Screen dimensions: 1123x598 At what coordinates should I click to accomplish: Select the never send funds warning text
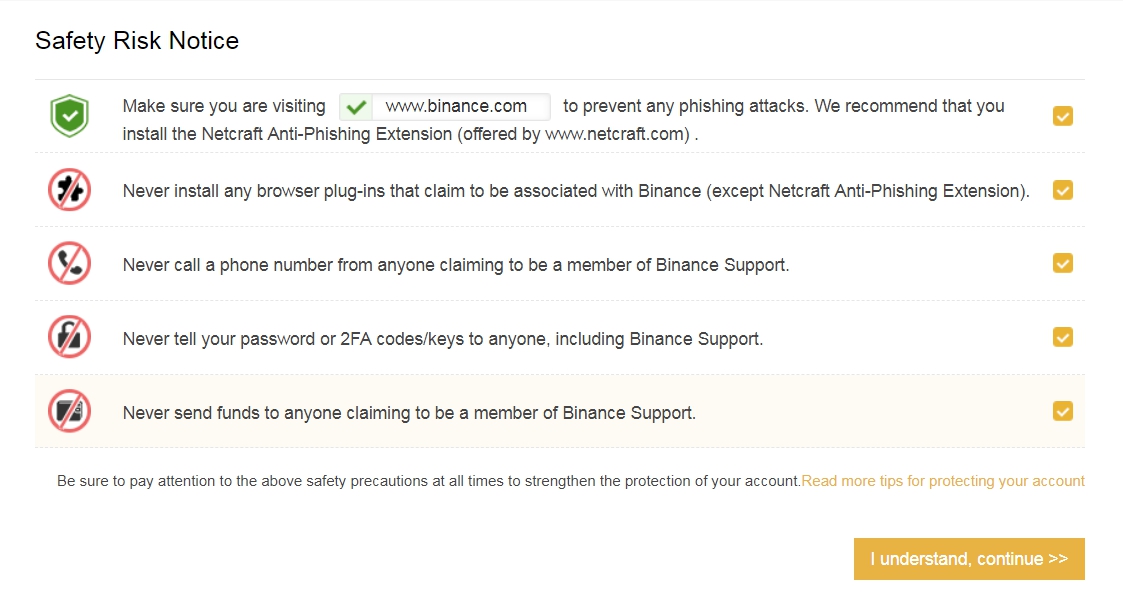tap(408, 413)
